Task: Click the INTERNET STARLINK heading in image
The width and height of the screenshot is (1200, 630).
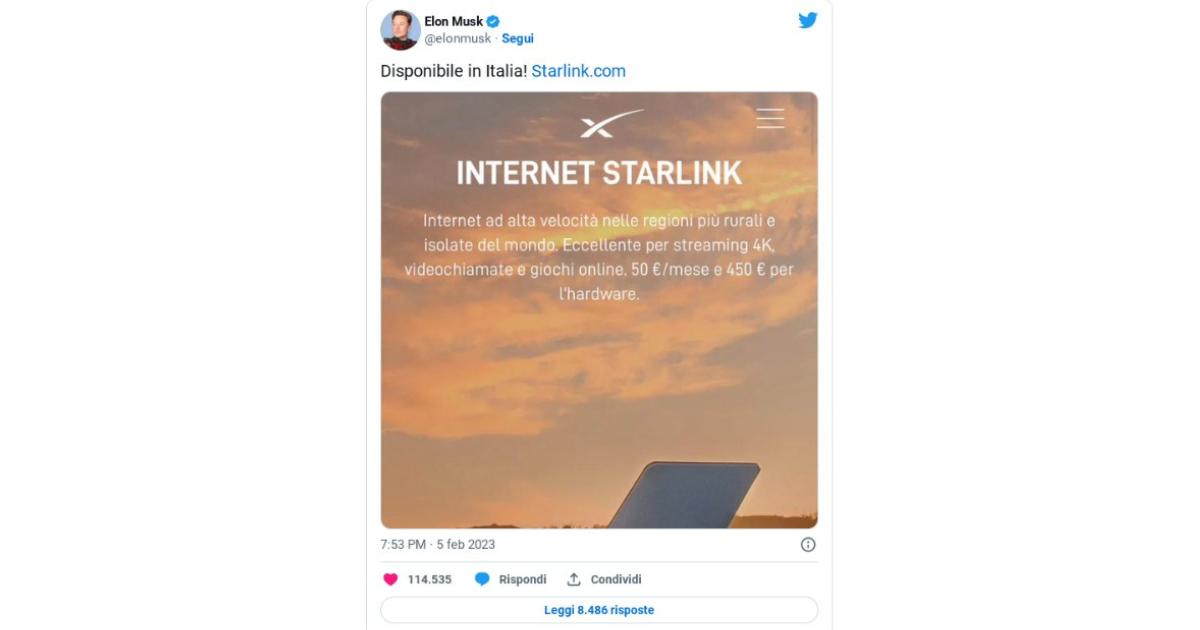Action: (x=599, y=173)
